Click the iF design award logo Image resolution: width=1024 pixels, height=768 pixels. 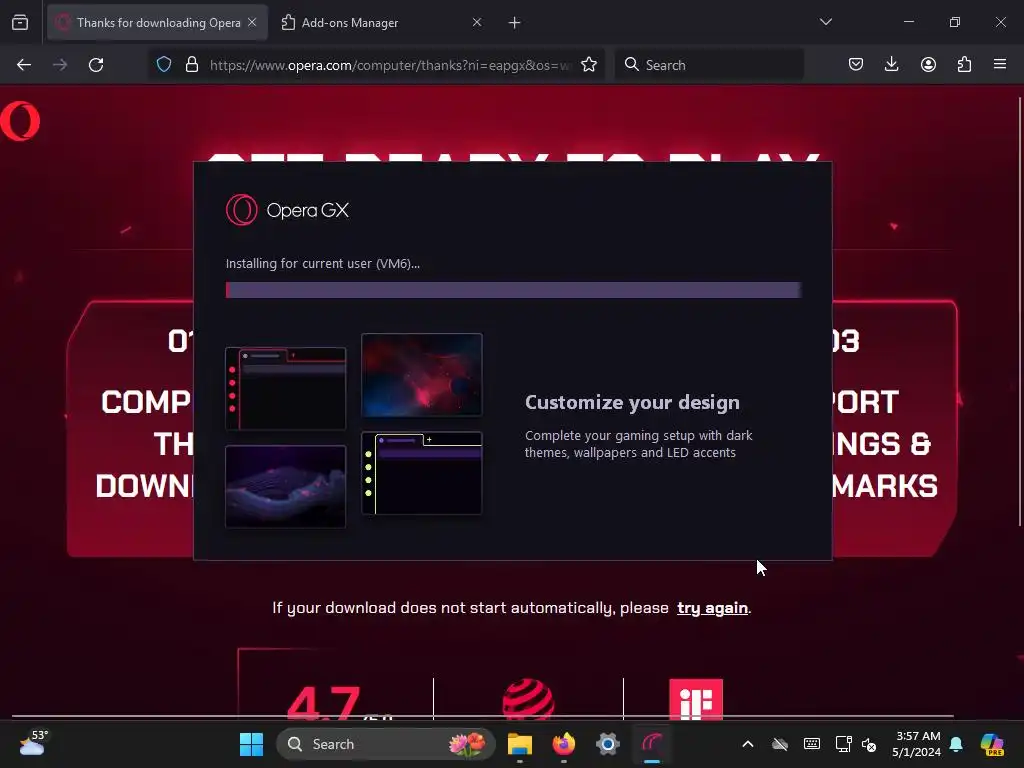(x=696, y=699)
